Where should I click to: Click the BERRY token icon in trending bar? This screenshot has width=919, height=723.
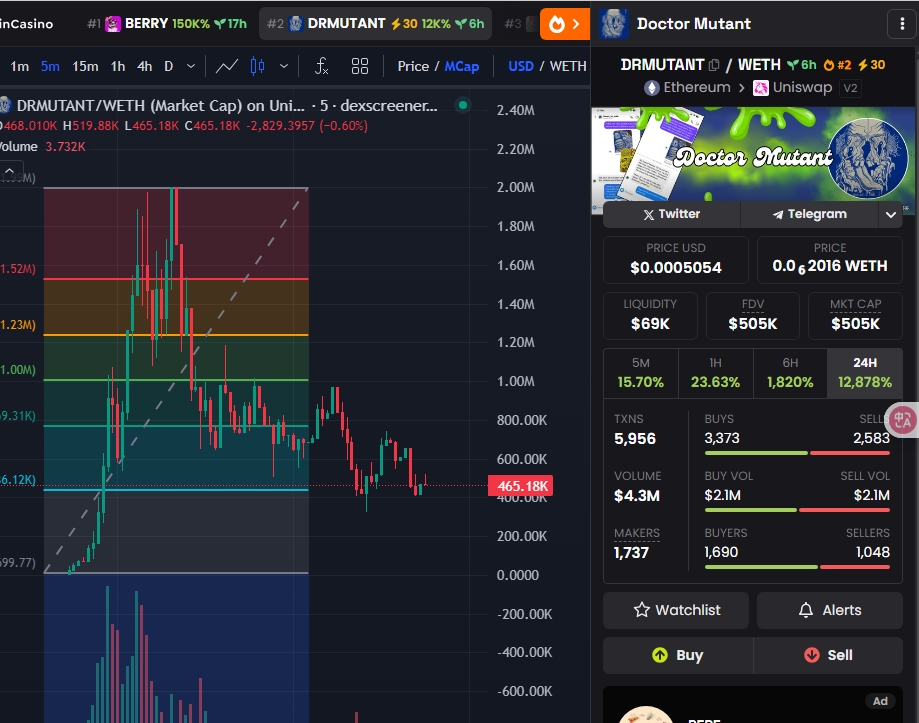point(113,24)
